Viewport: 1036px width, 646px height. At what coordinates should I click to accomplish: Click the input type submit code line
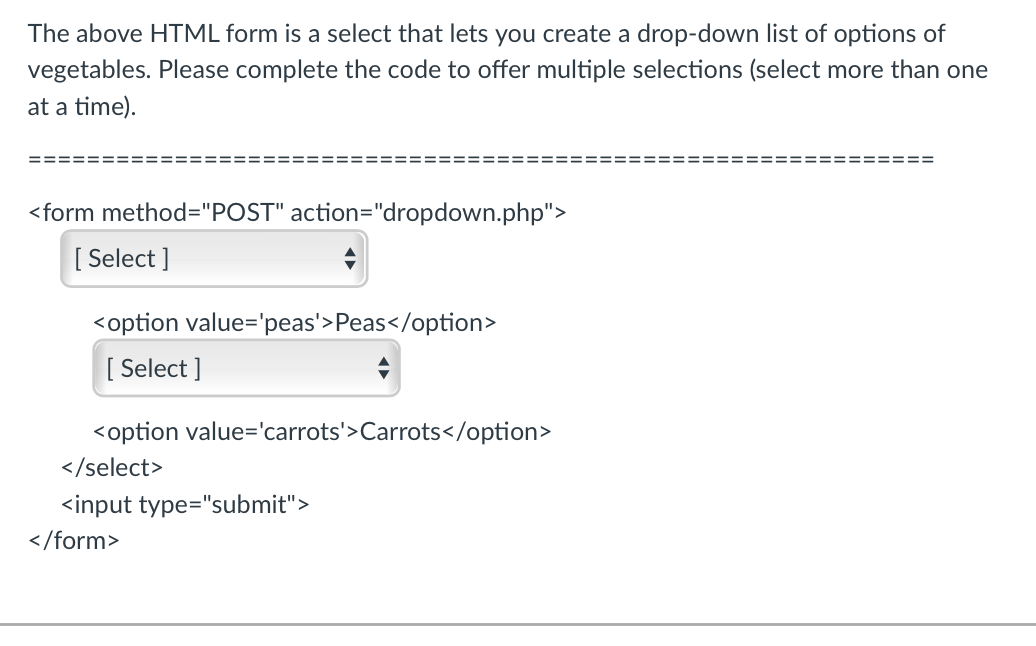pyautogui.click(x=185, y=504)
